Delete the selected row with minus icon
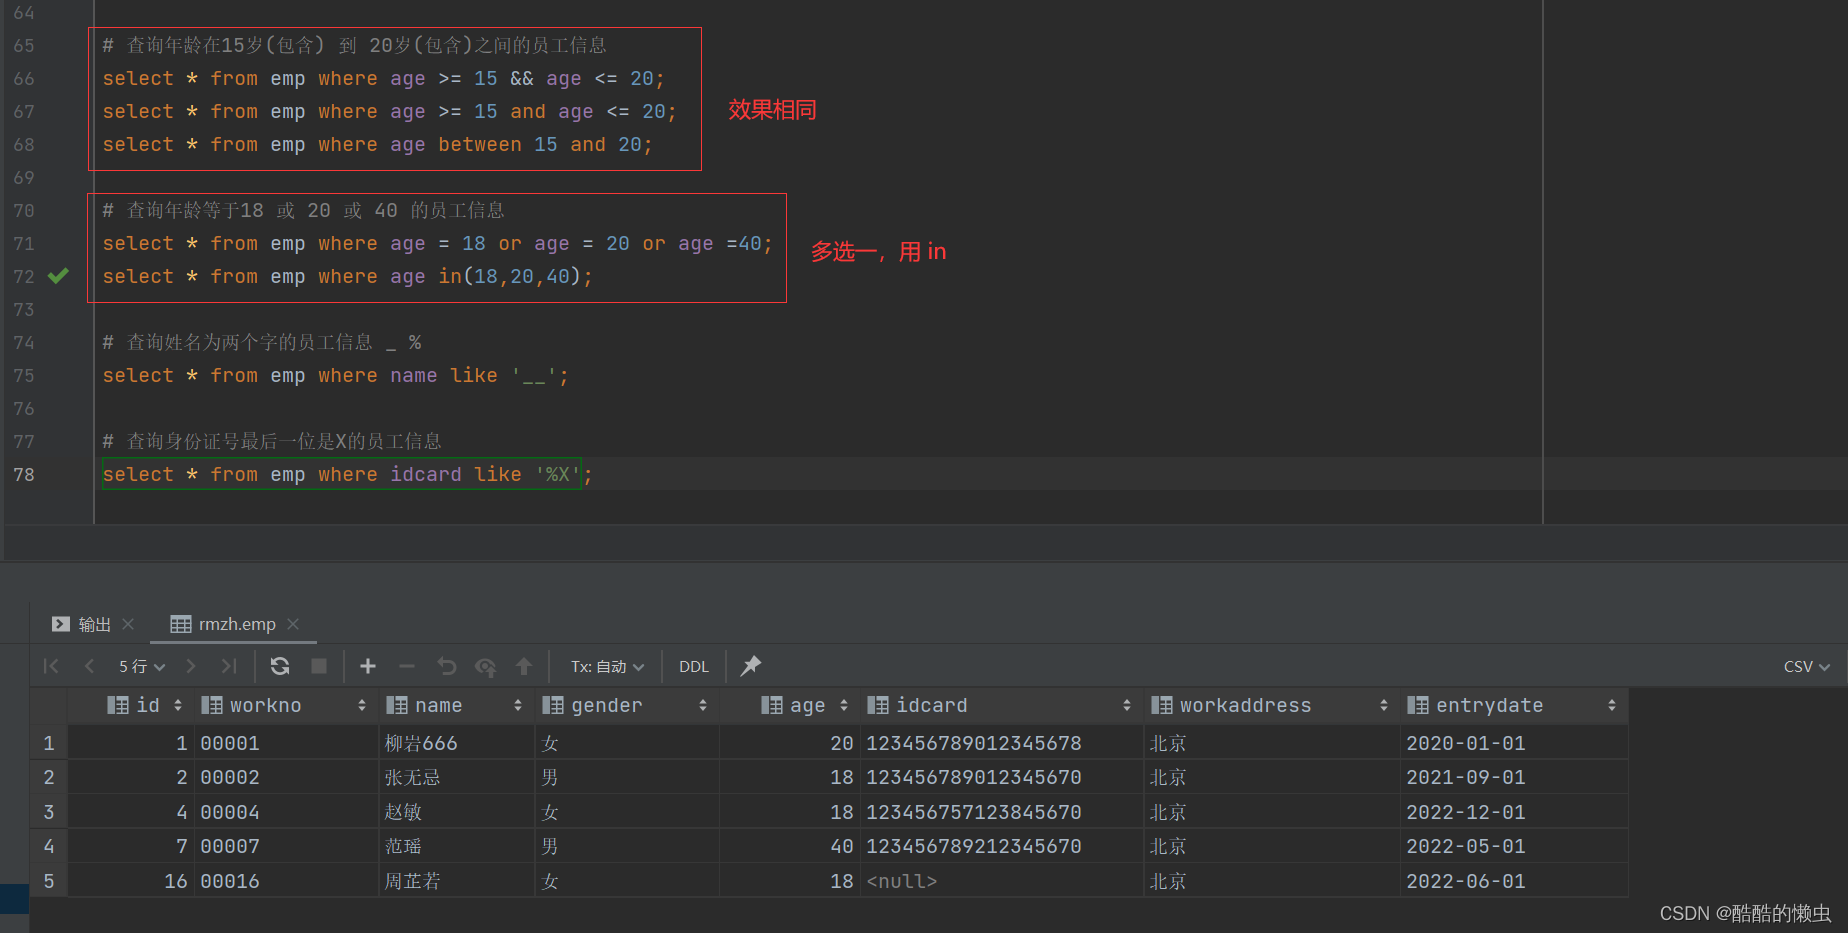The width and height of the screenshot is (1848, 933). coord(407,666)
